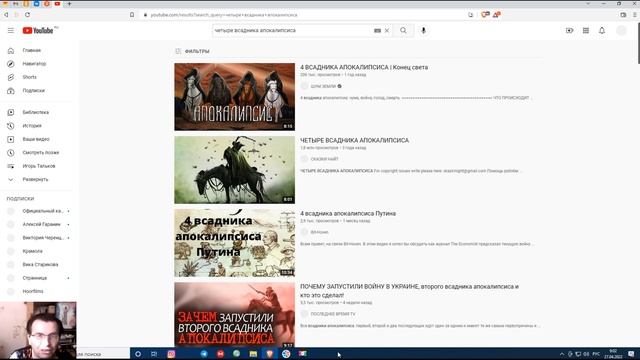Click the search magnifier button

coord(403,31)
